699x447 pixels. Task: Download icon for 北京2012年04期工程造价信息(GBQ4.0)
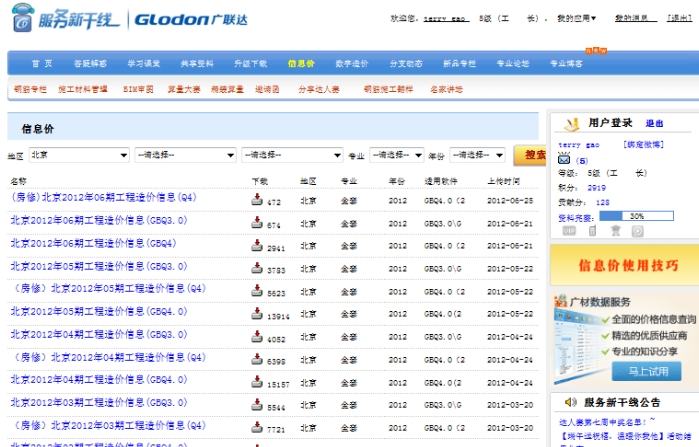coord(257,382)
